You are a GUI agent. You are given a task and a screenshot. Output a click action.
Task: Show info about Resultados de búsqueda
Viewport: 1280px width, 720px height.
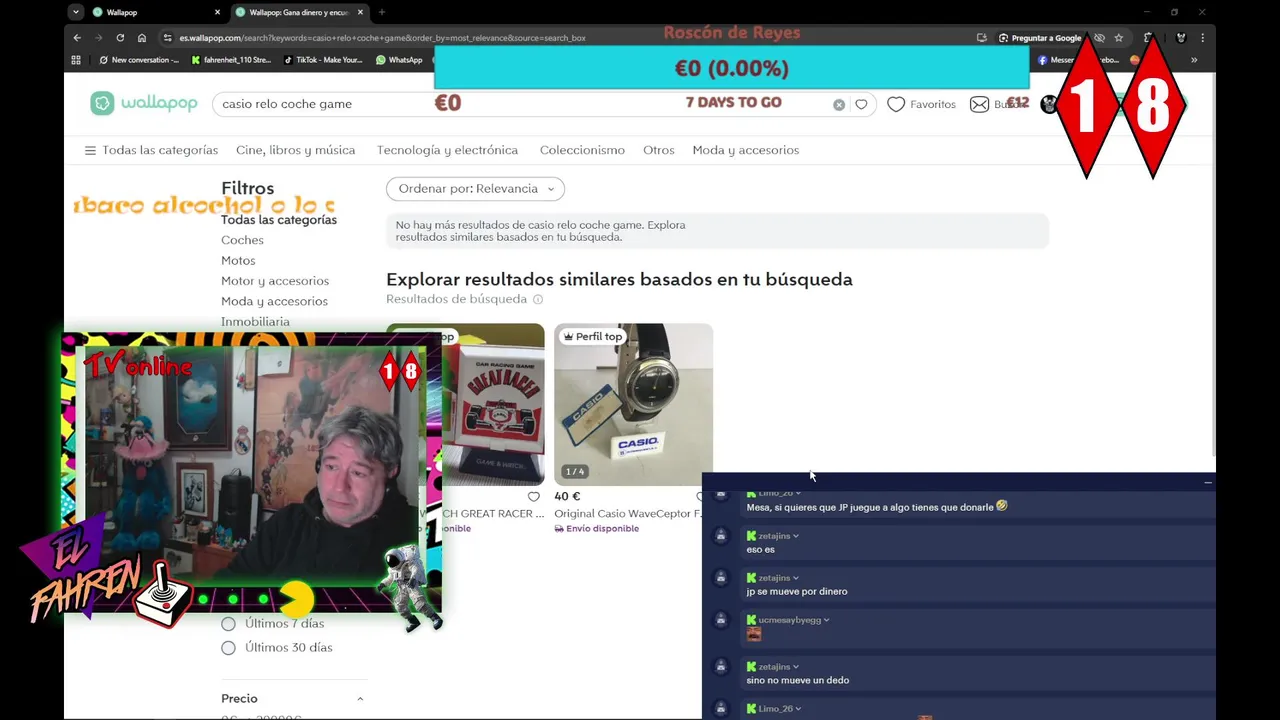(538, 299)
